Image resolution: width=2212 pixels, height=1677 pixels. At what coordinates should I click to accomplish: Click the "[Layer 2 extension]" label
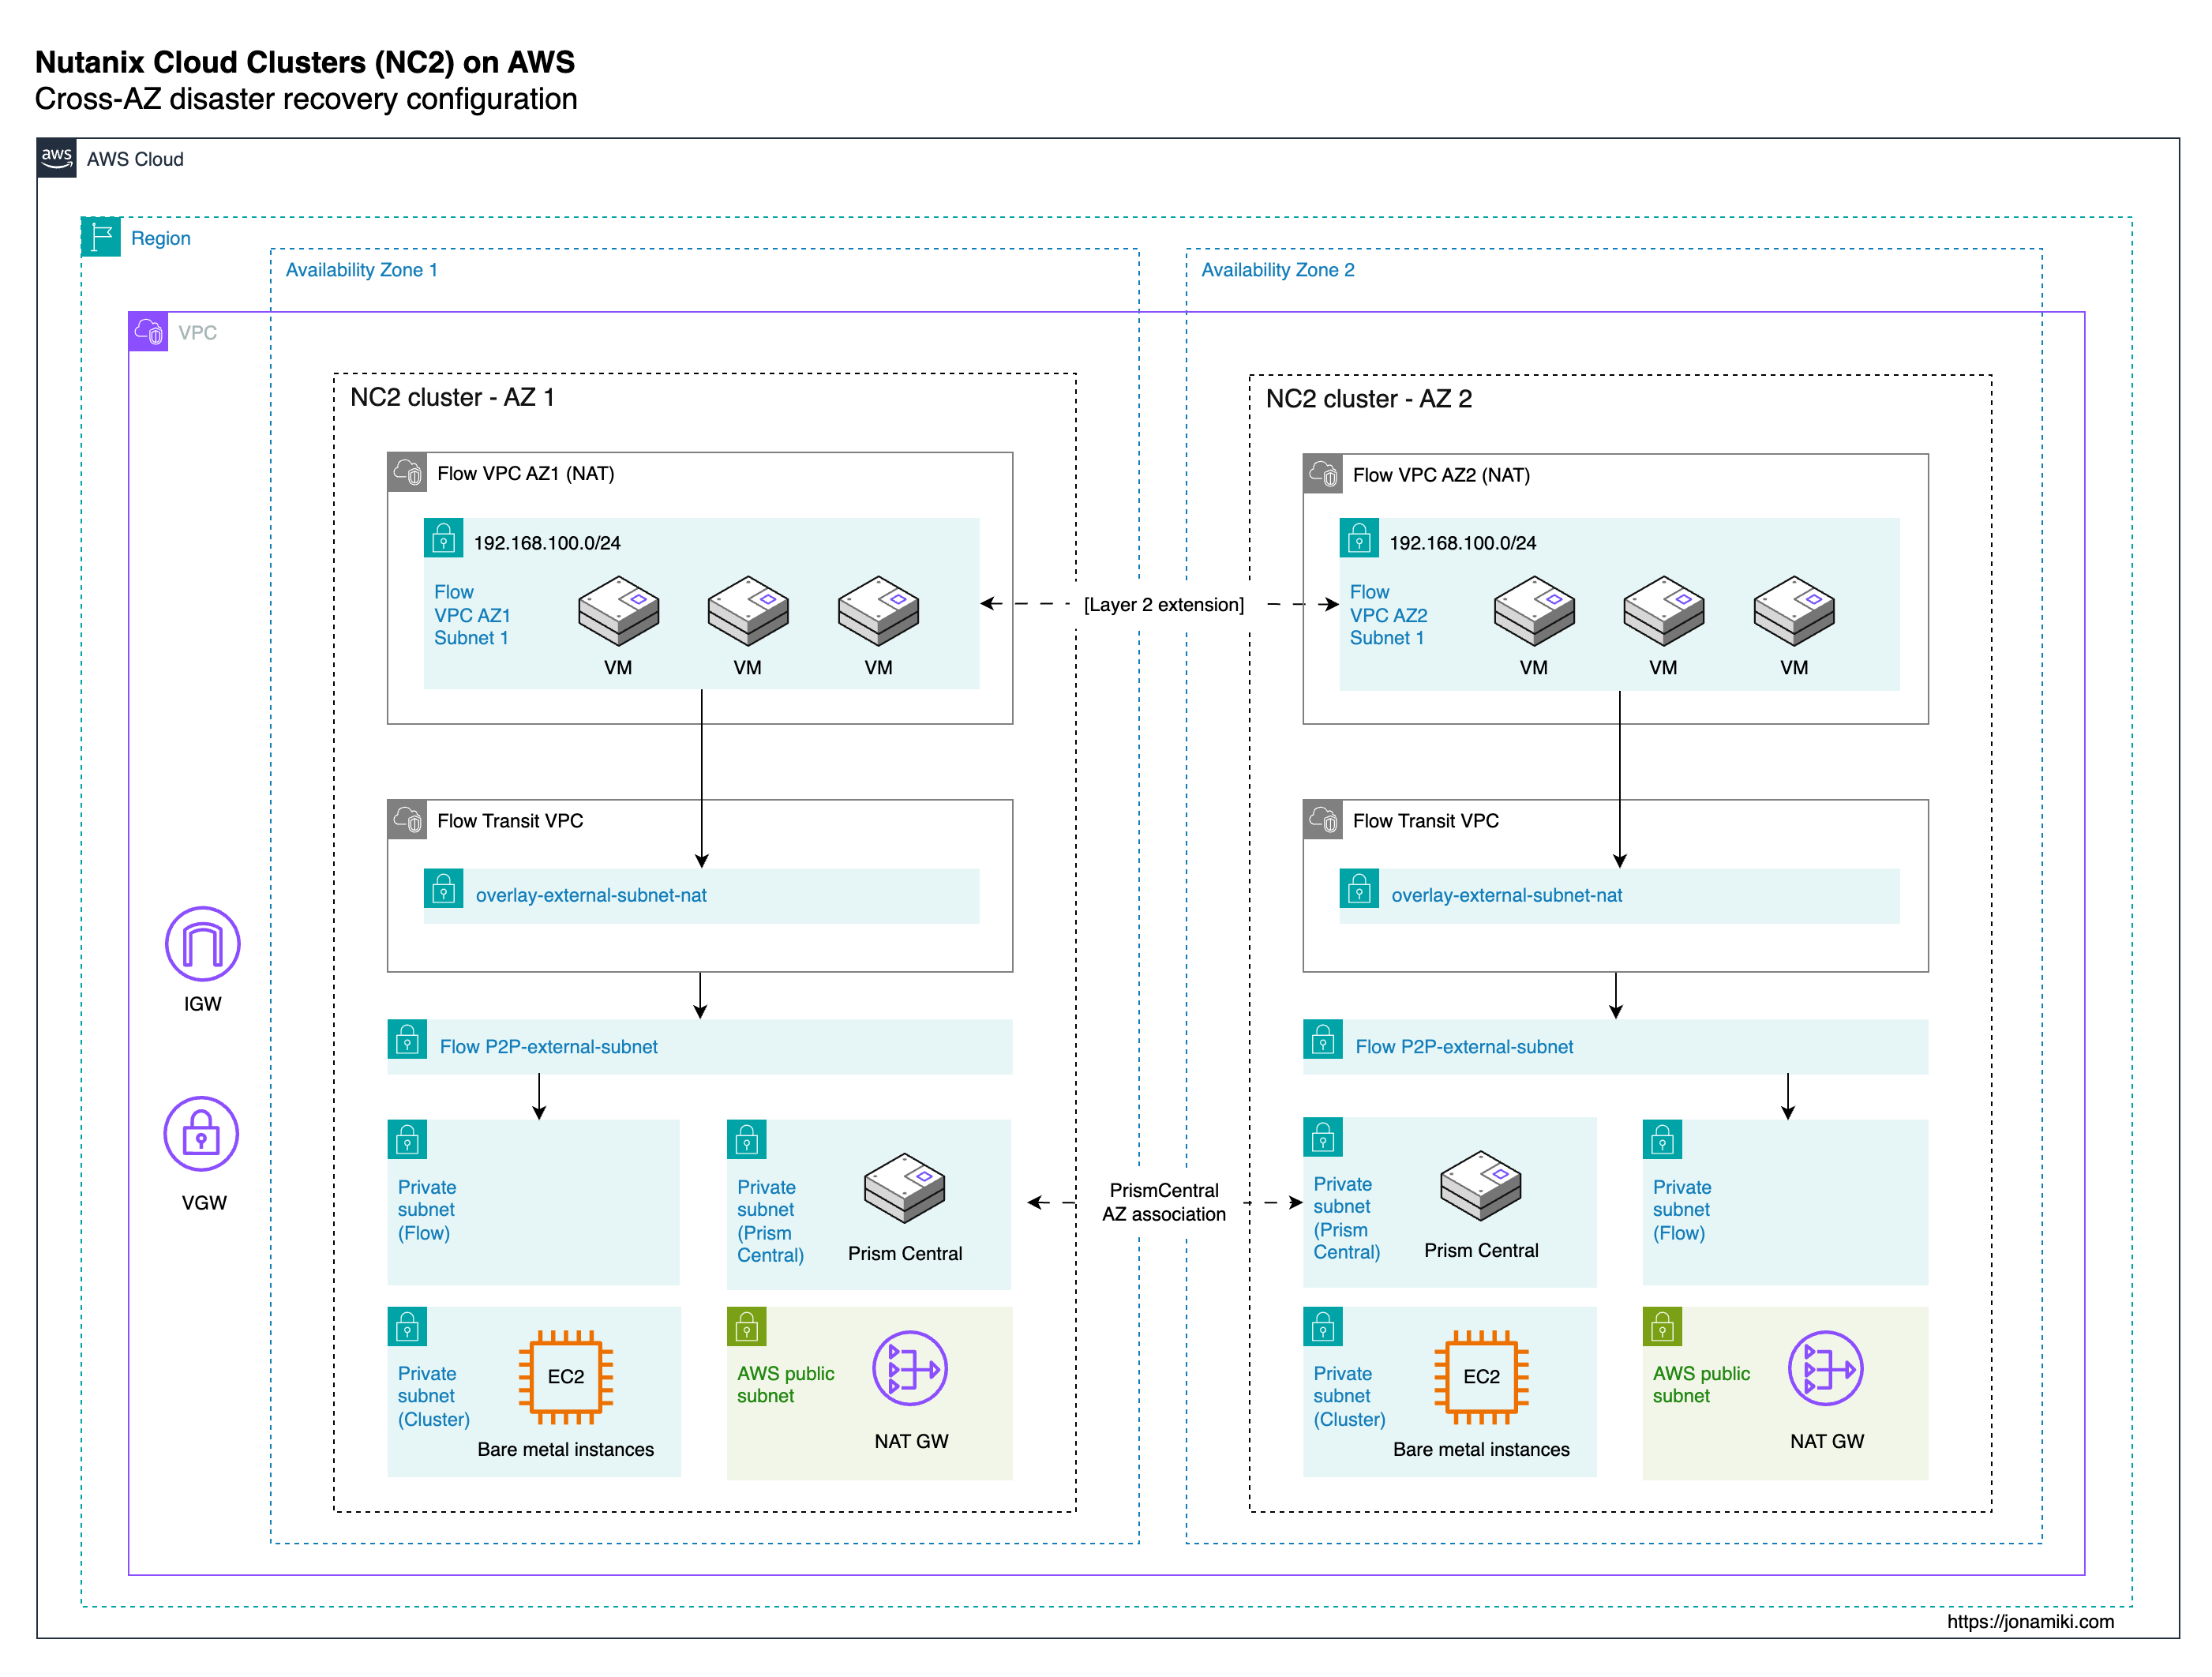tap(1164, 604)
